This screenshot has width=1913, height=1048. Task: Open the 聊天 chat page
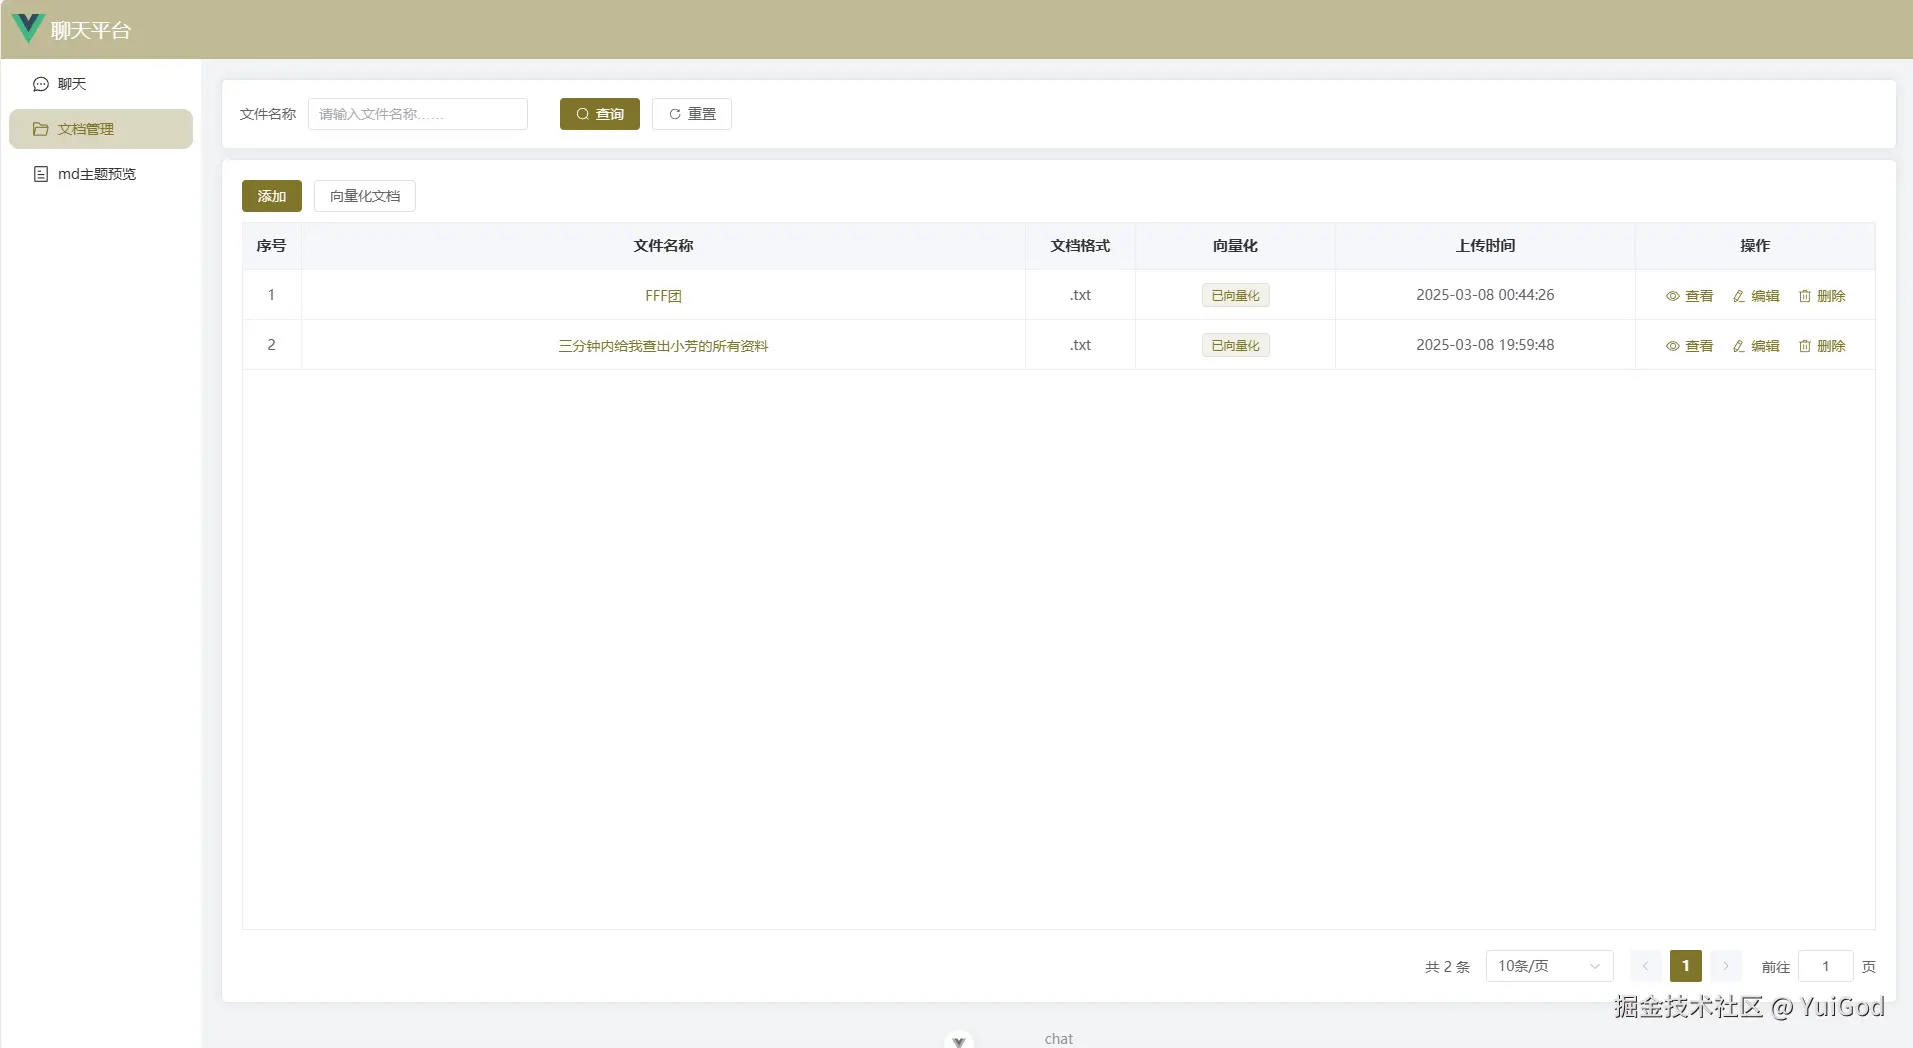(x=100, y=84)
